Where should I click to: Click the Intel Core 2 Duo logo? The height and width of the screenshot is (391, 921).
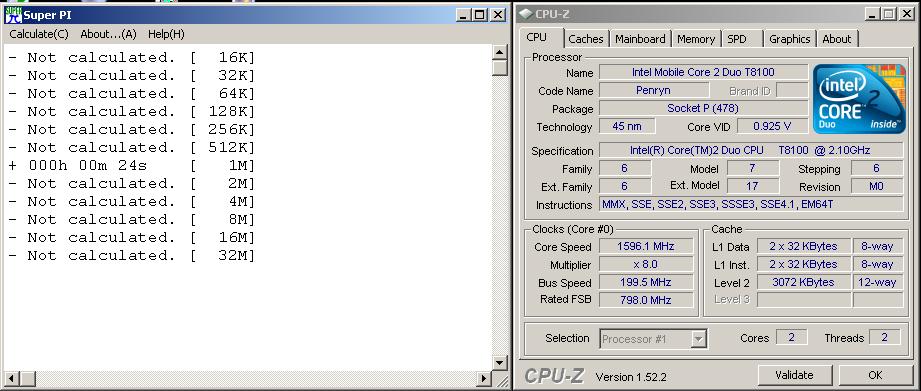(x=858, y=99)
